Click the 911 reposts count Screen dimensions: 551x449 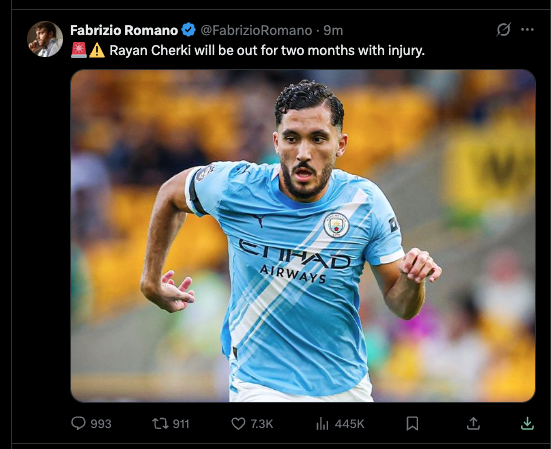181,424
